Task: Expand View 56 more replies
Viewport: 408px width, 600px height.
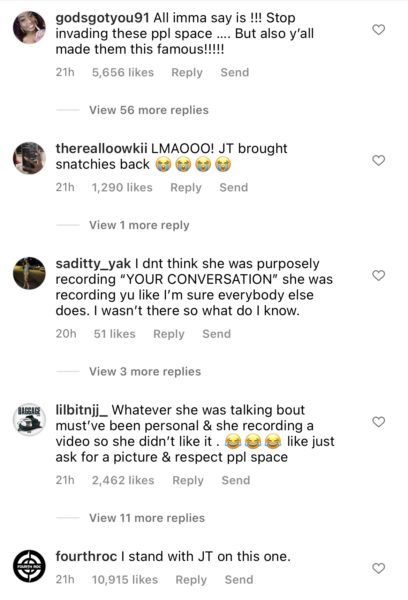Action: [x=149, y=110]
